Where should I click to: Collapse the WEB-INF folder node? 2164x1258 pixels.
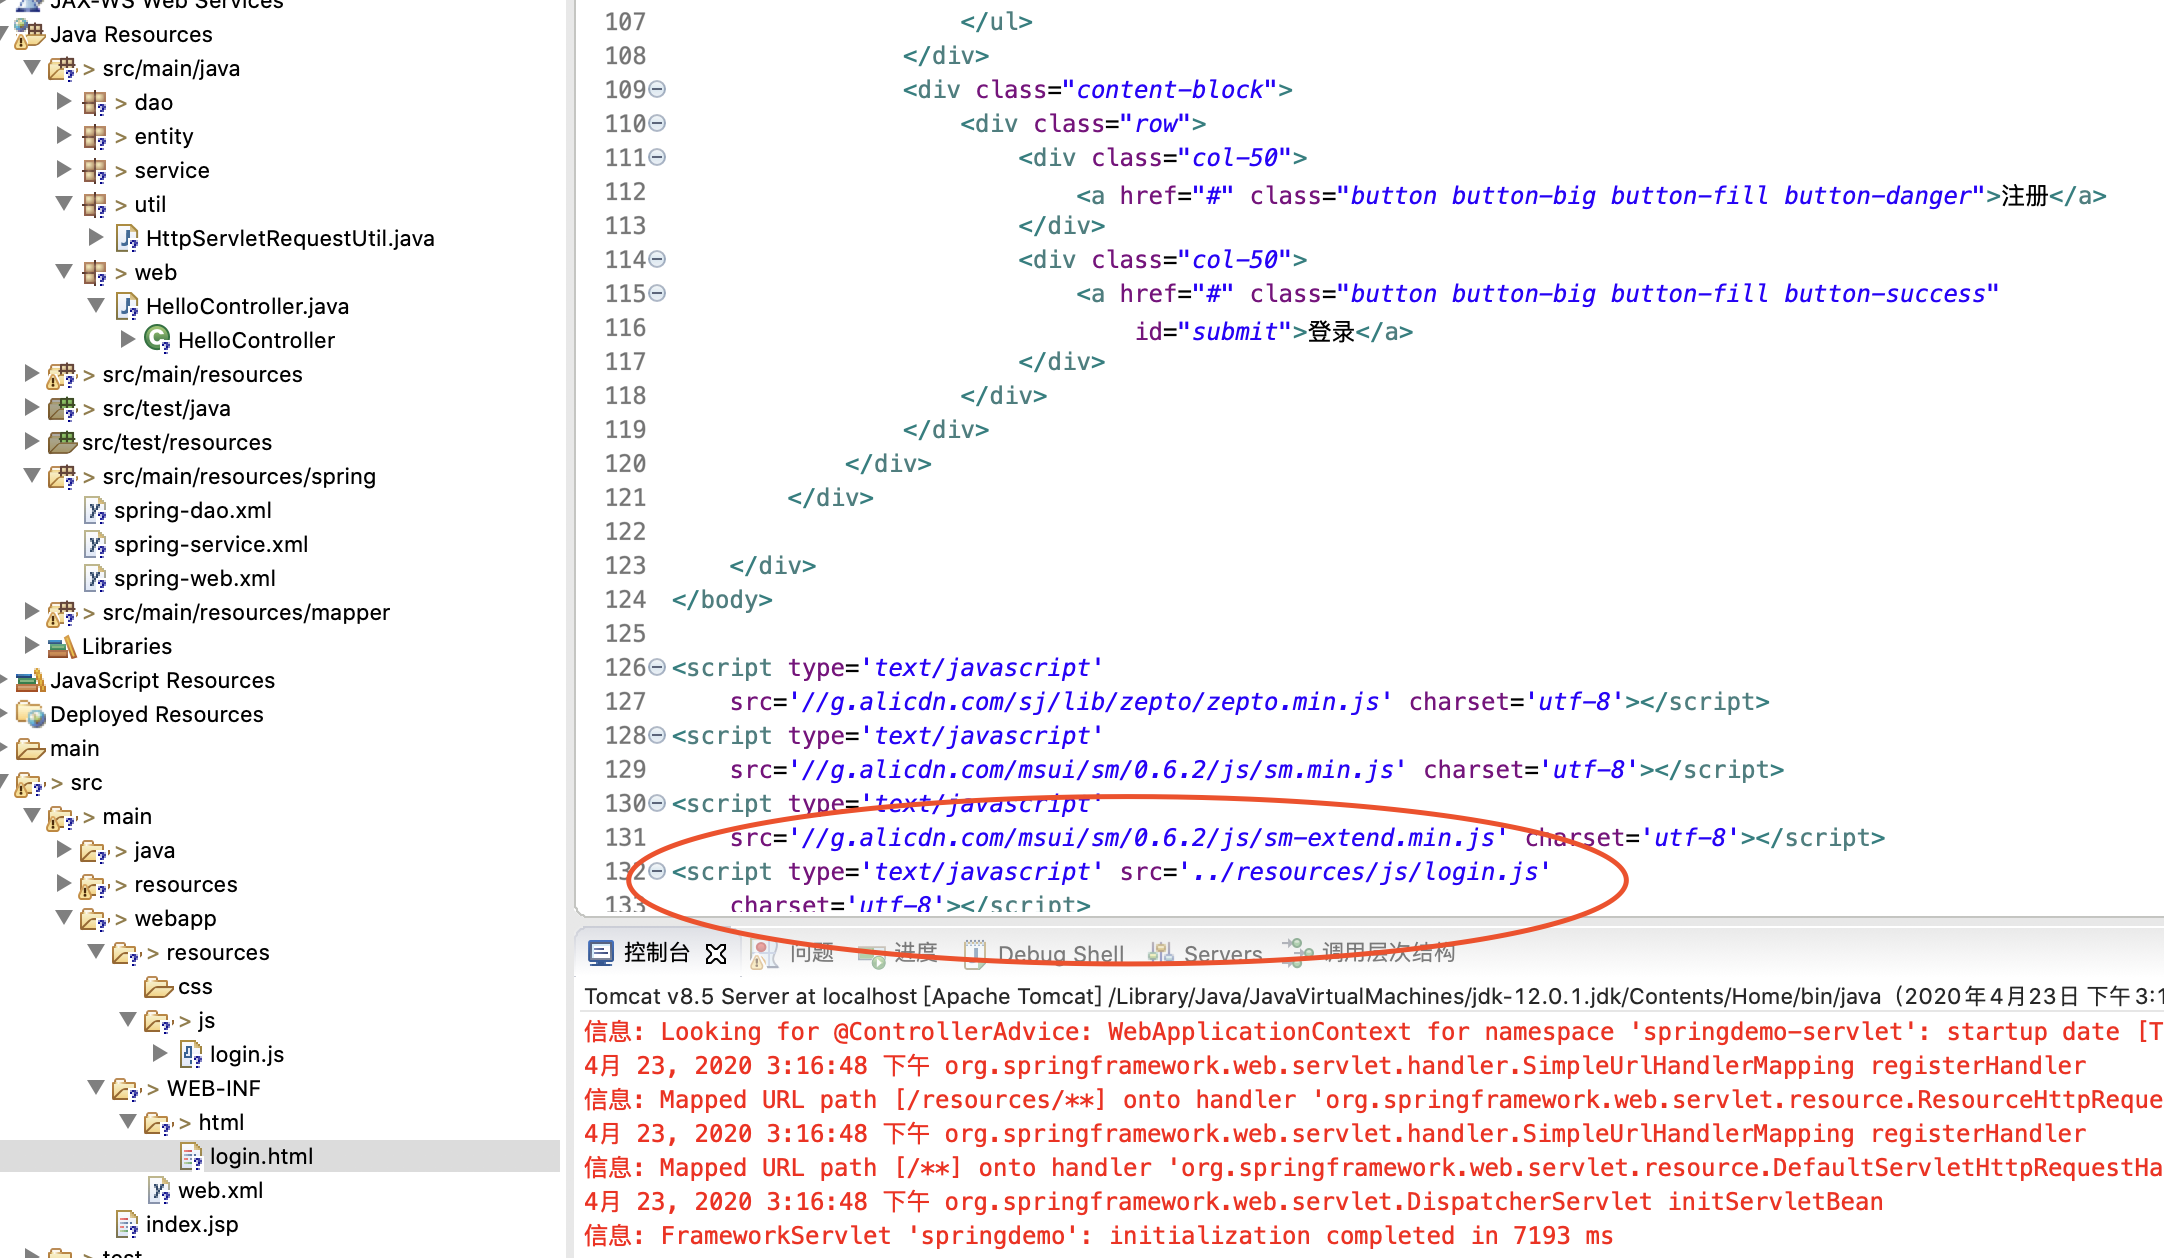click(96, 1088)
